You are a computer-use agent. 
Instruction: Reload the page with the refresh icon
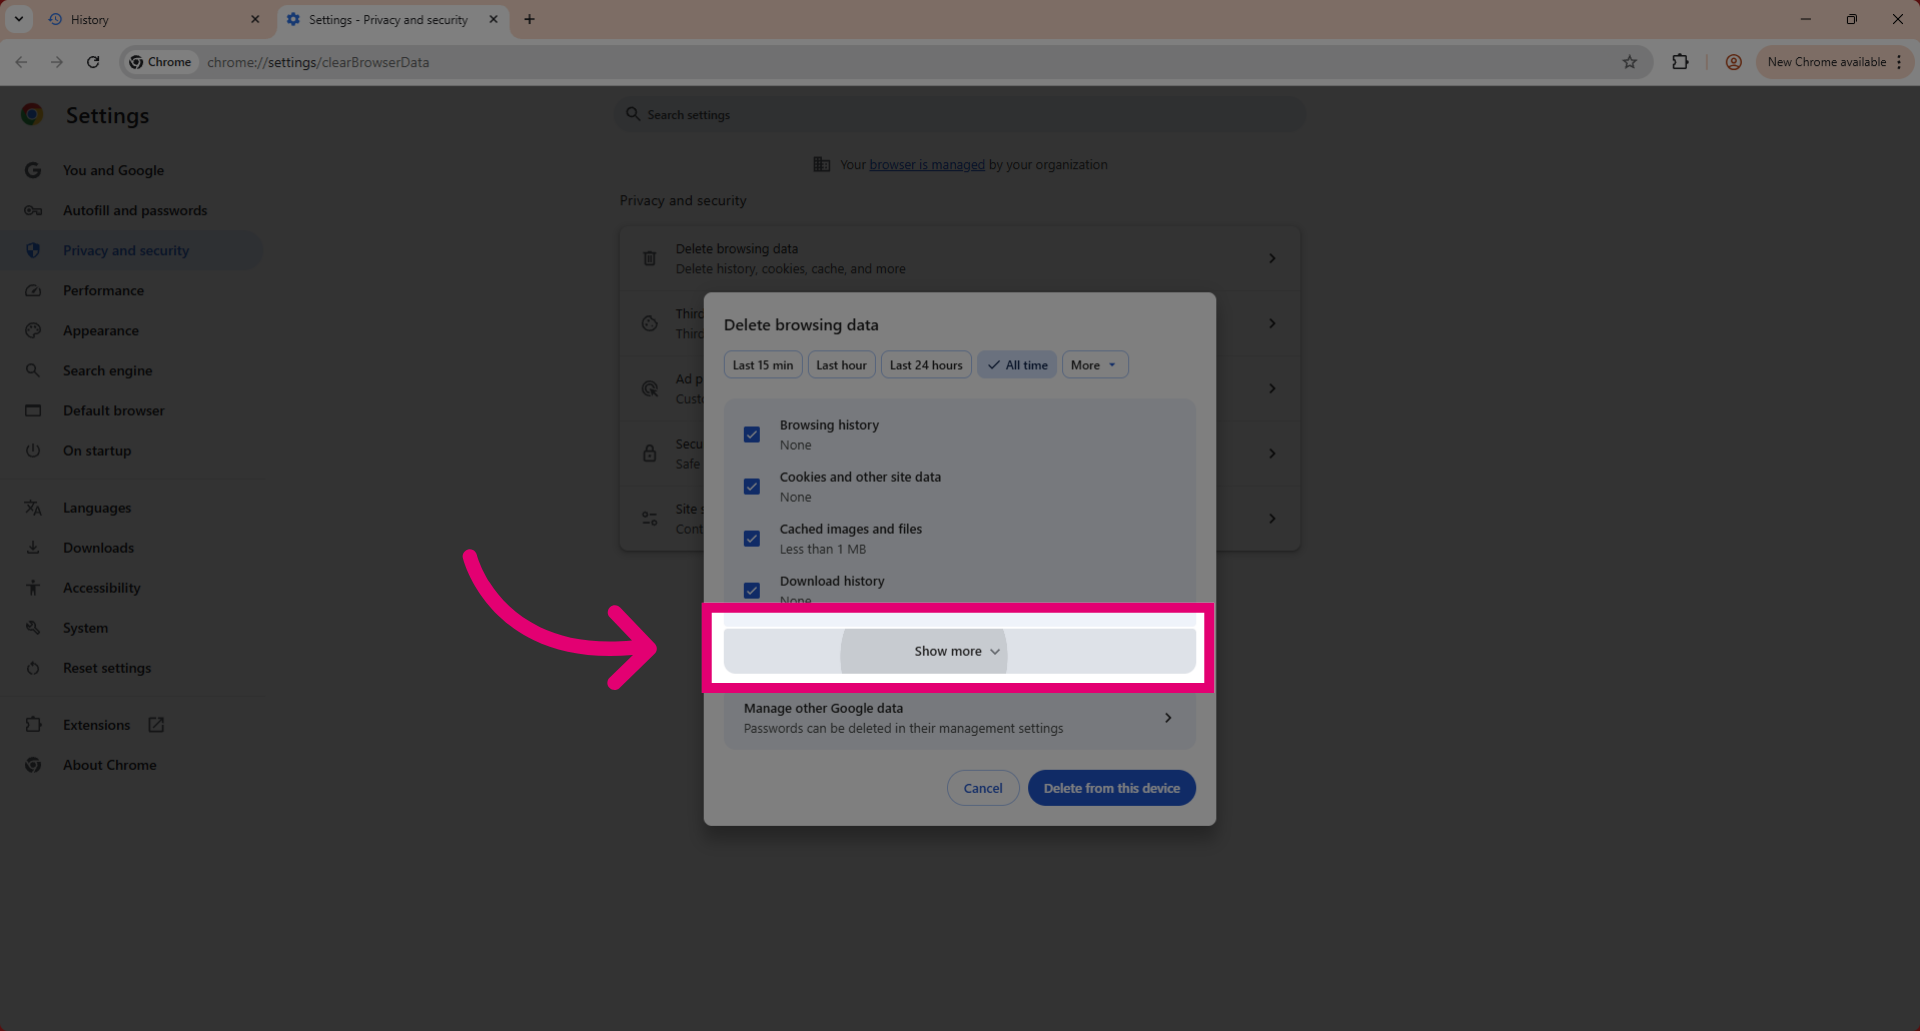pos(93,62)
